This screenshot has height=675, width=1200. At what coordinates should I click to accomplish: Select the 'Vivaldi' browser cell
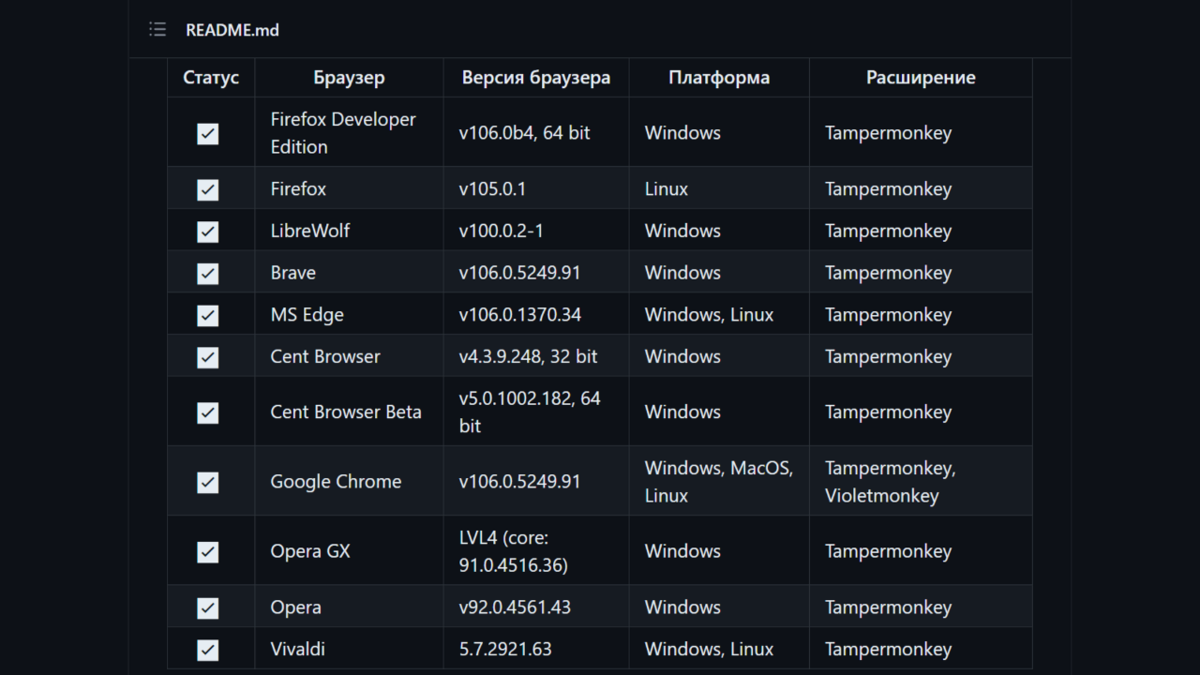tap(349, 649)
